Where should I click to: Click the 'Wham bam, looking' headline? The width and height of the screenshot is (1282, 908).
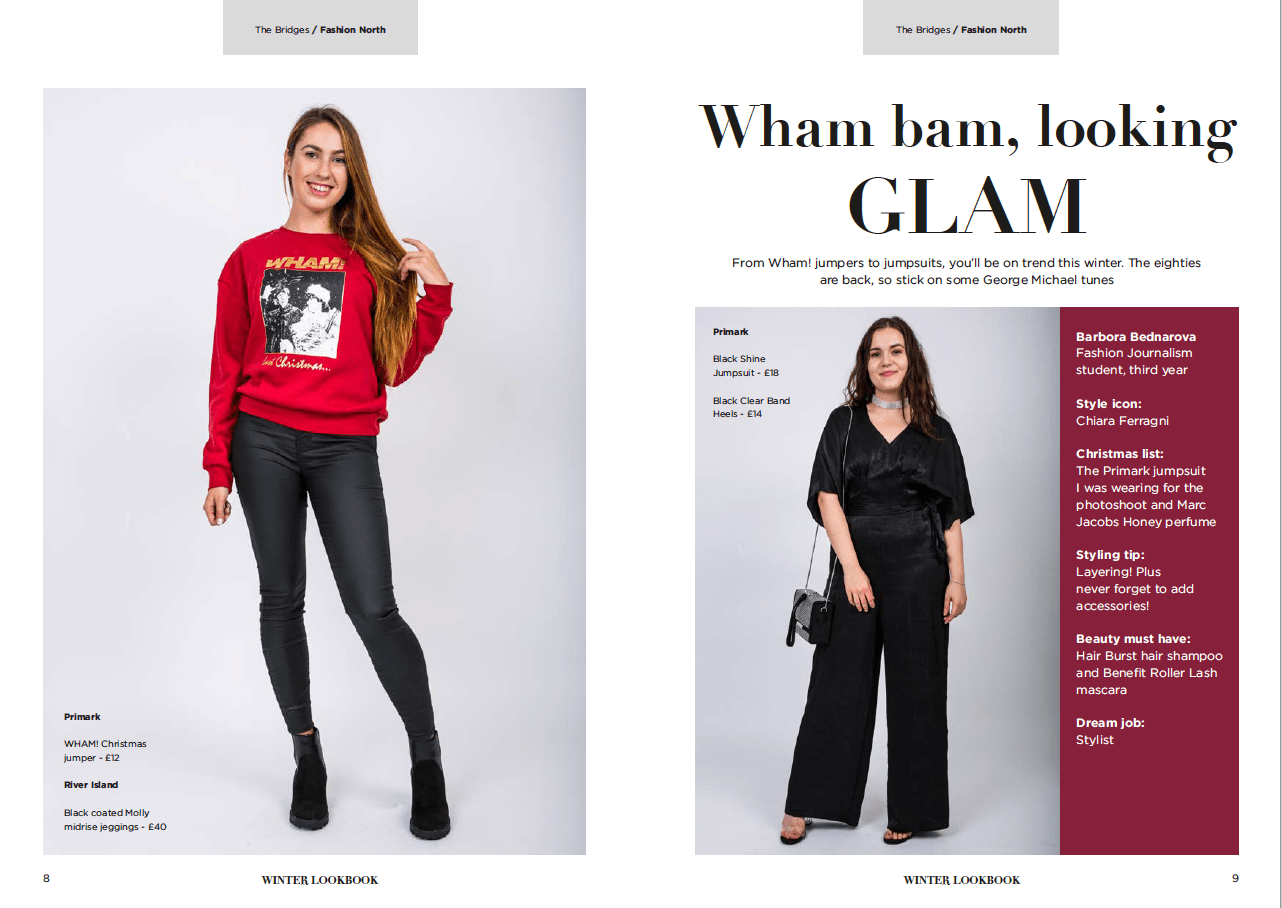tap(968, 128)
